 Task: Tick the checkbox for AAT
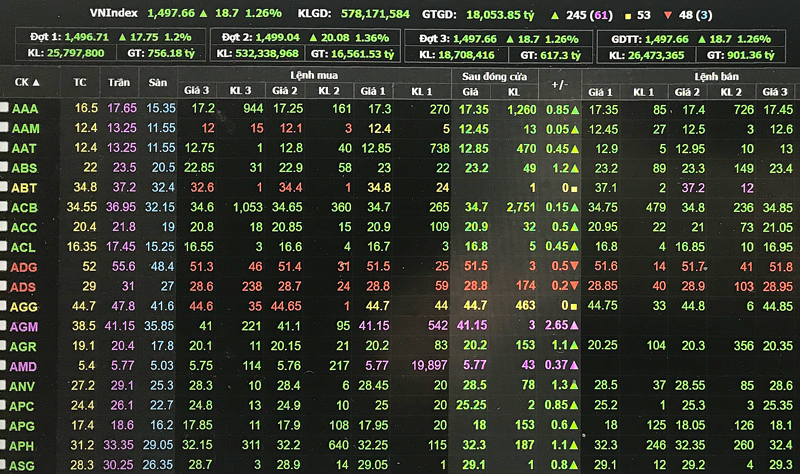point(4,147)
